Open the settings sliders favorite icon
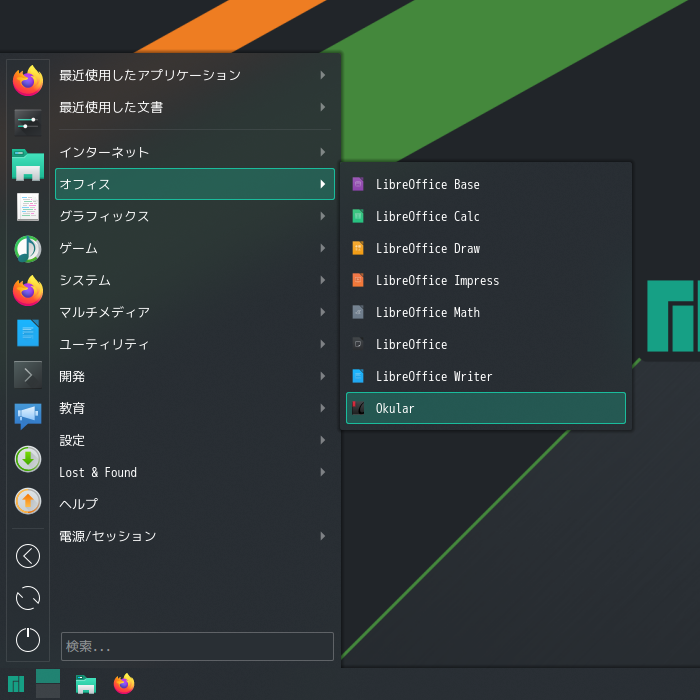This screenshot has height=700, width=700. (28, 123)
